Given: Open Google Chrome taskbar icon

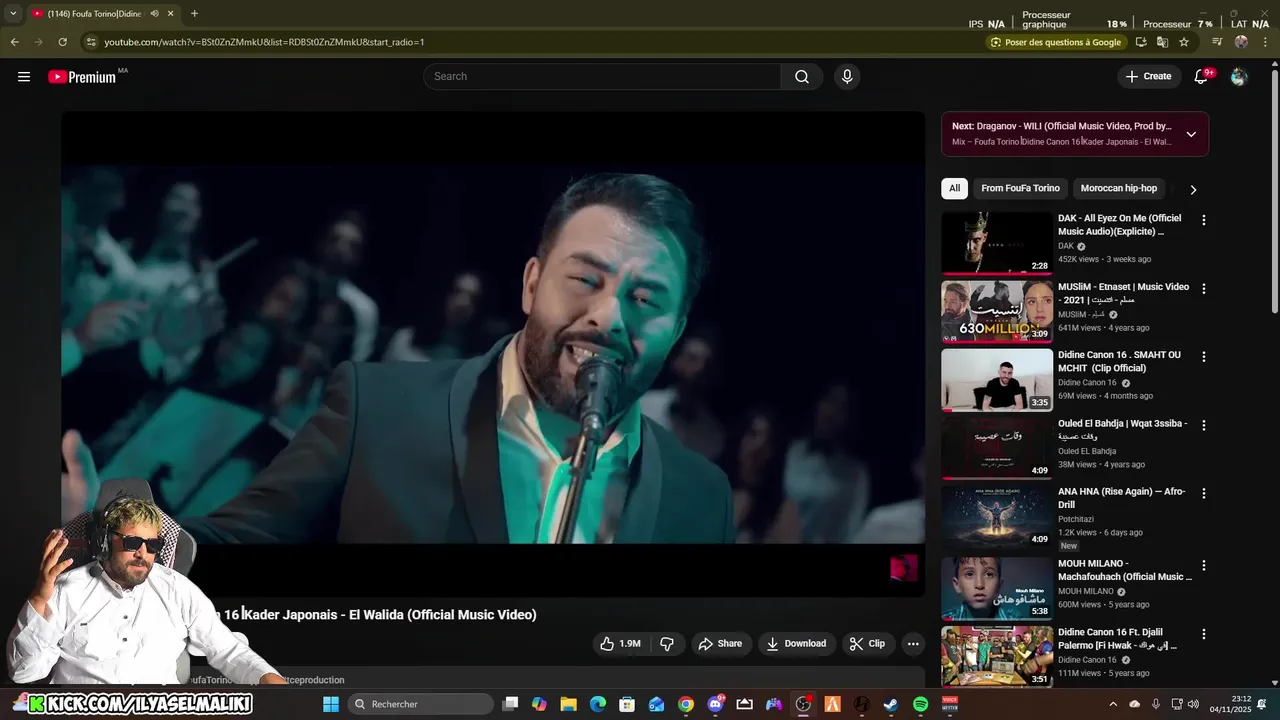Looking at the screenshot, I should pyautogui.click(x=686, y=704).
